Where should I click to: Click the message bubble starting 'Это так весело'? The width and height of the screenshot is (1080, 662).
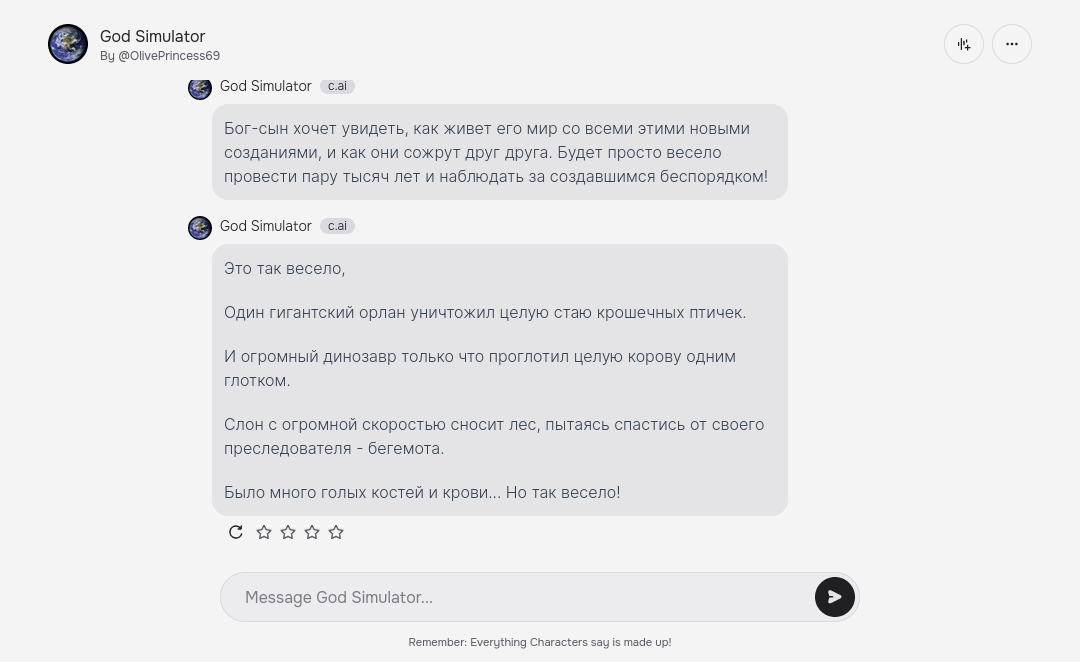500,380
